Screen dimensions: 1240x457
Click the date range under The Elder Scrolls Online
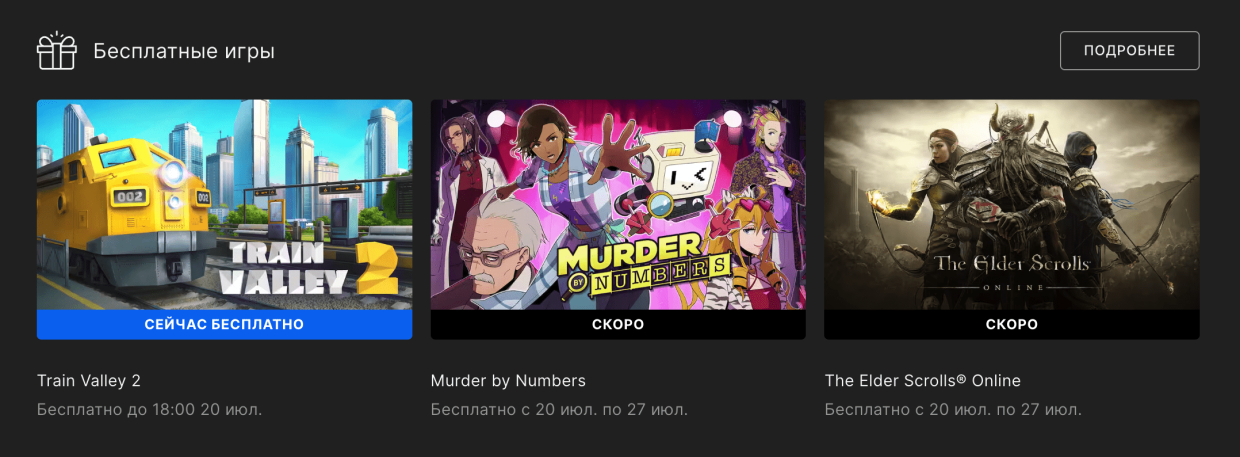point(953,410)
